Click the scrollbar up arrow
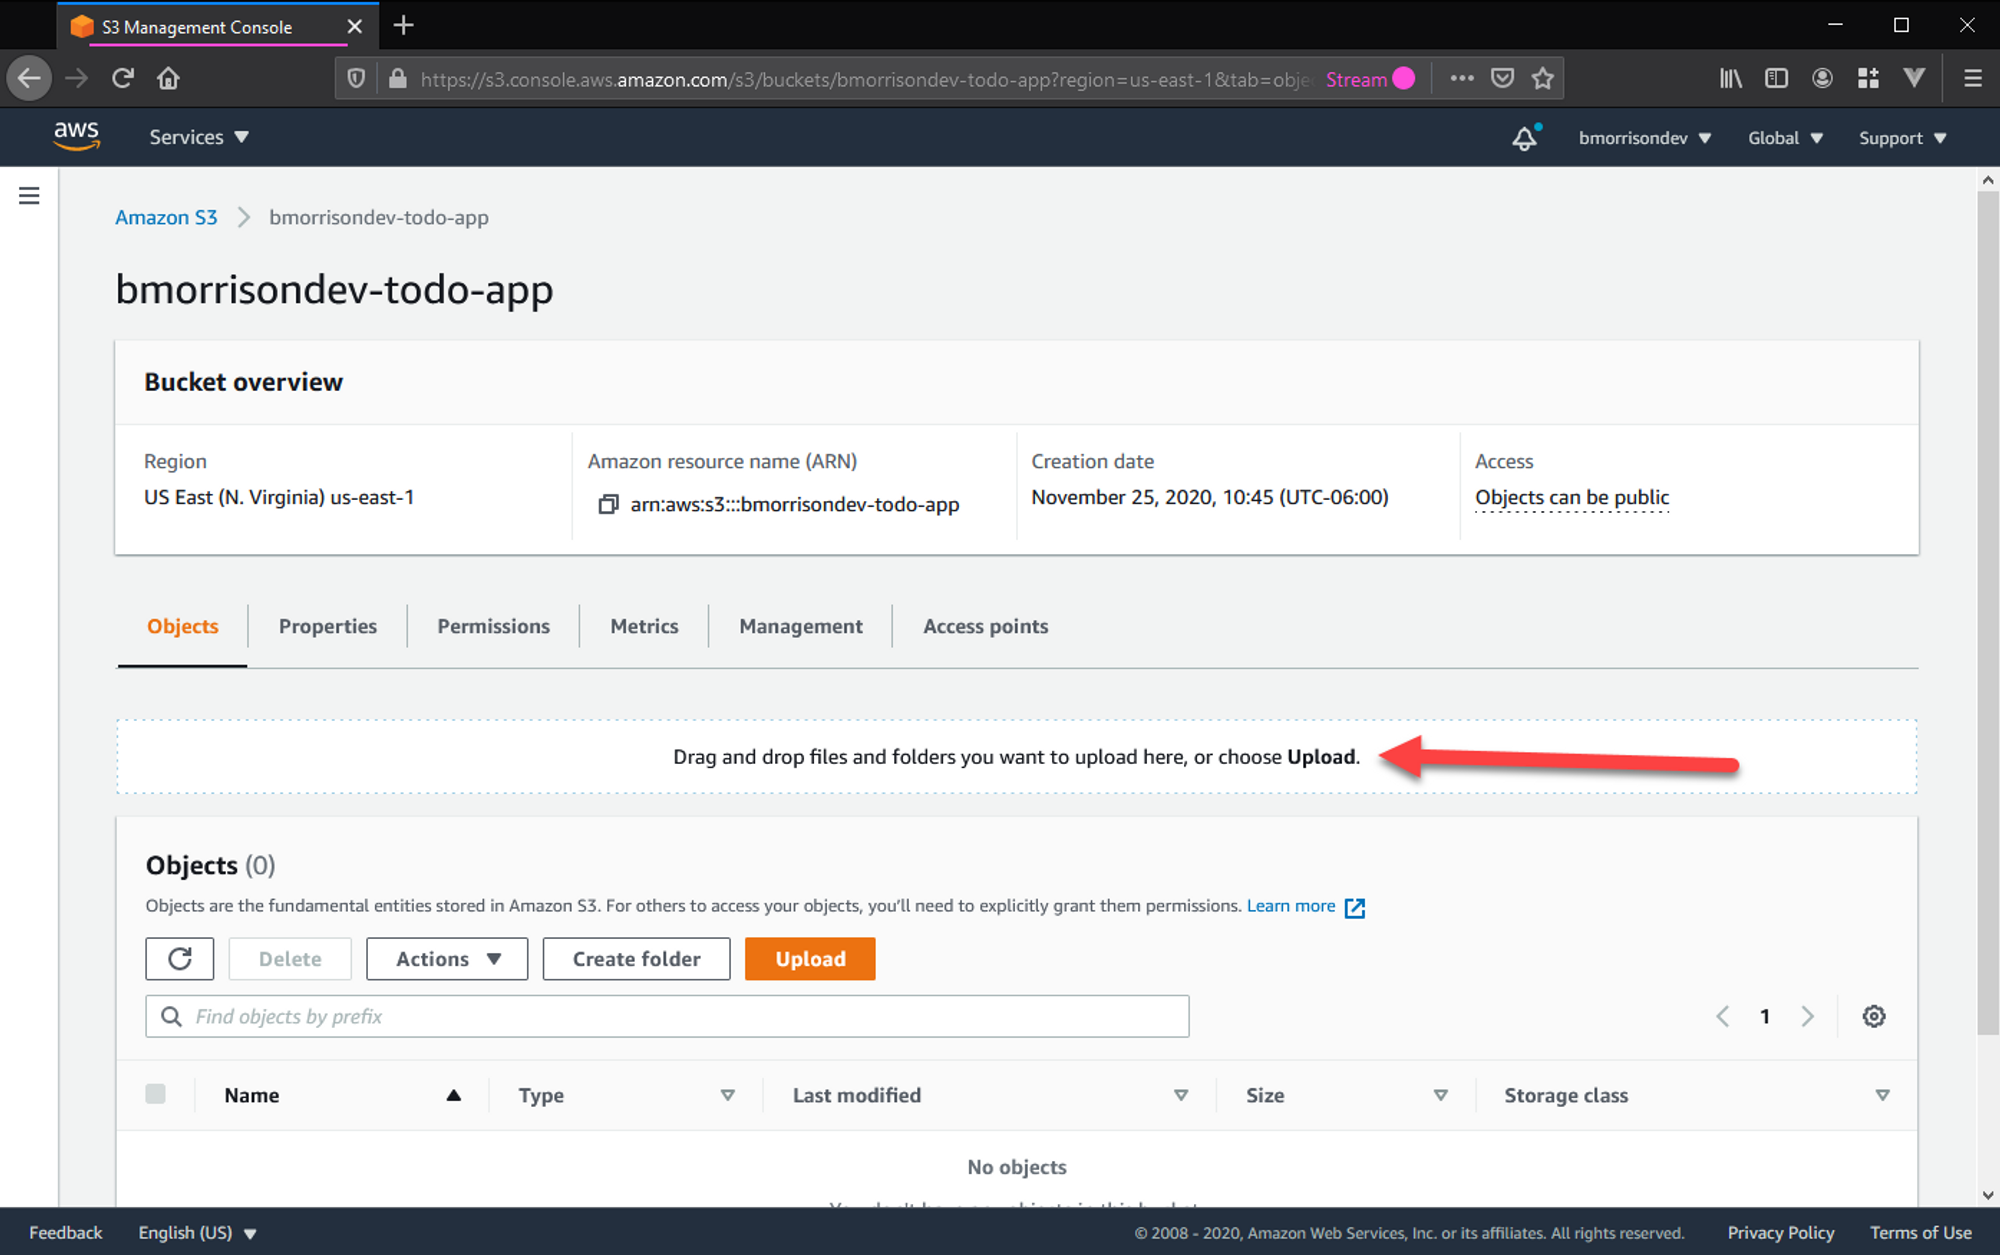The height and width of the screenshot is (1255, 2000). 1988,180
